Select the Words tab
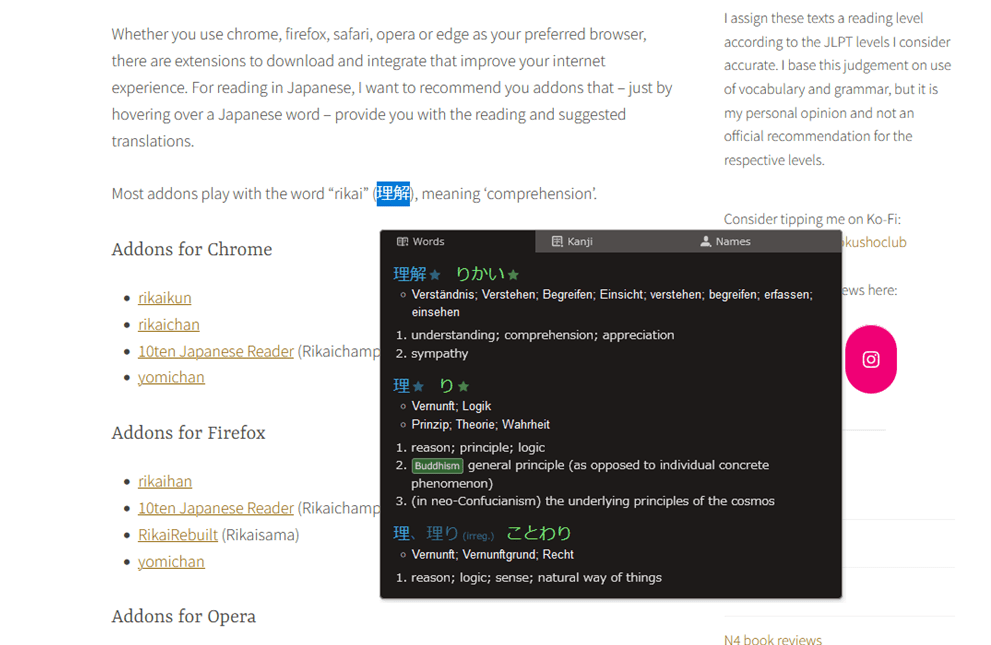991x645 pixels. [x=420, y=241]
